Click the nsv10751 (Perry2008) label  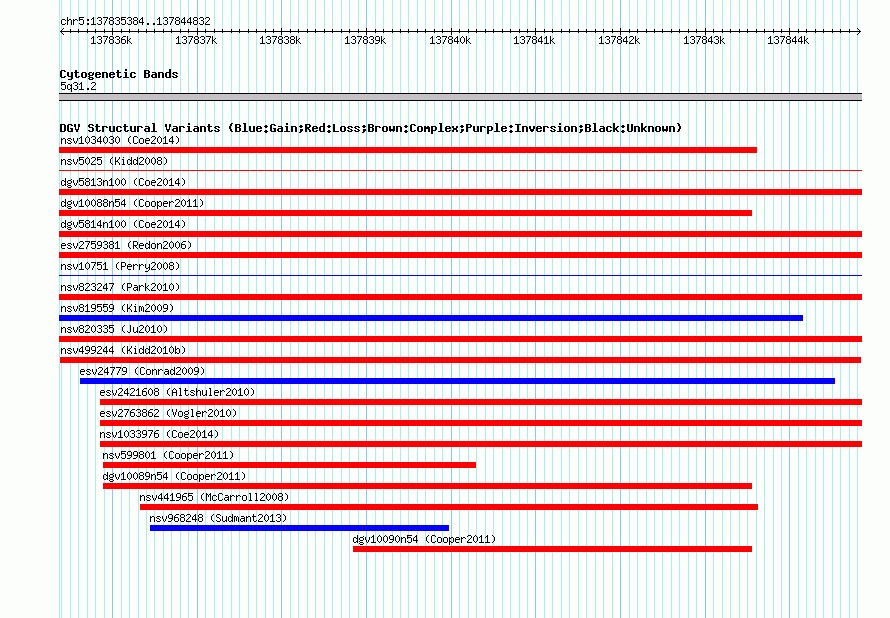click(x=120, y=266)
